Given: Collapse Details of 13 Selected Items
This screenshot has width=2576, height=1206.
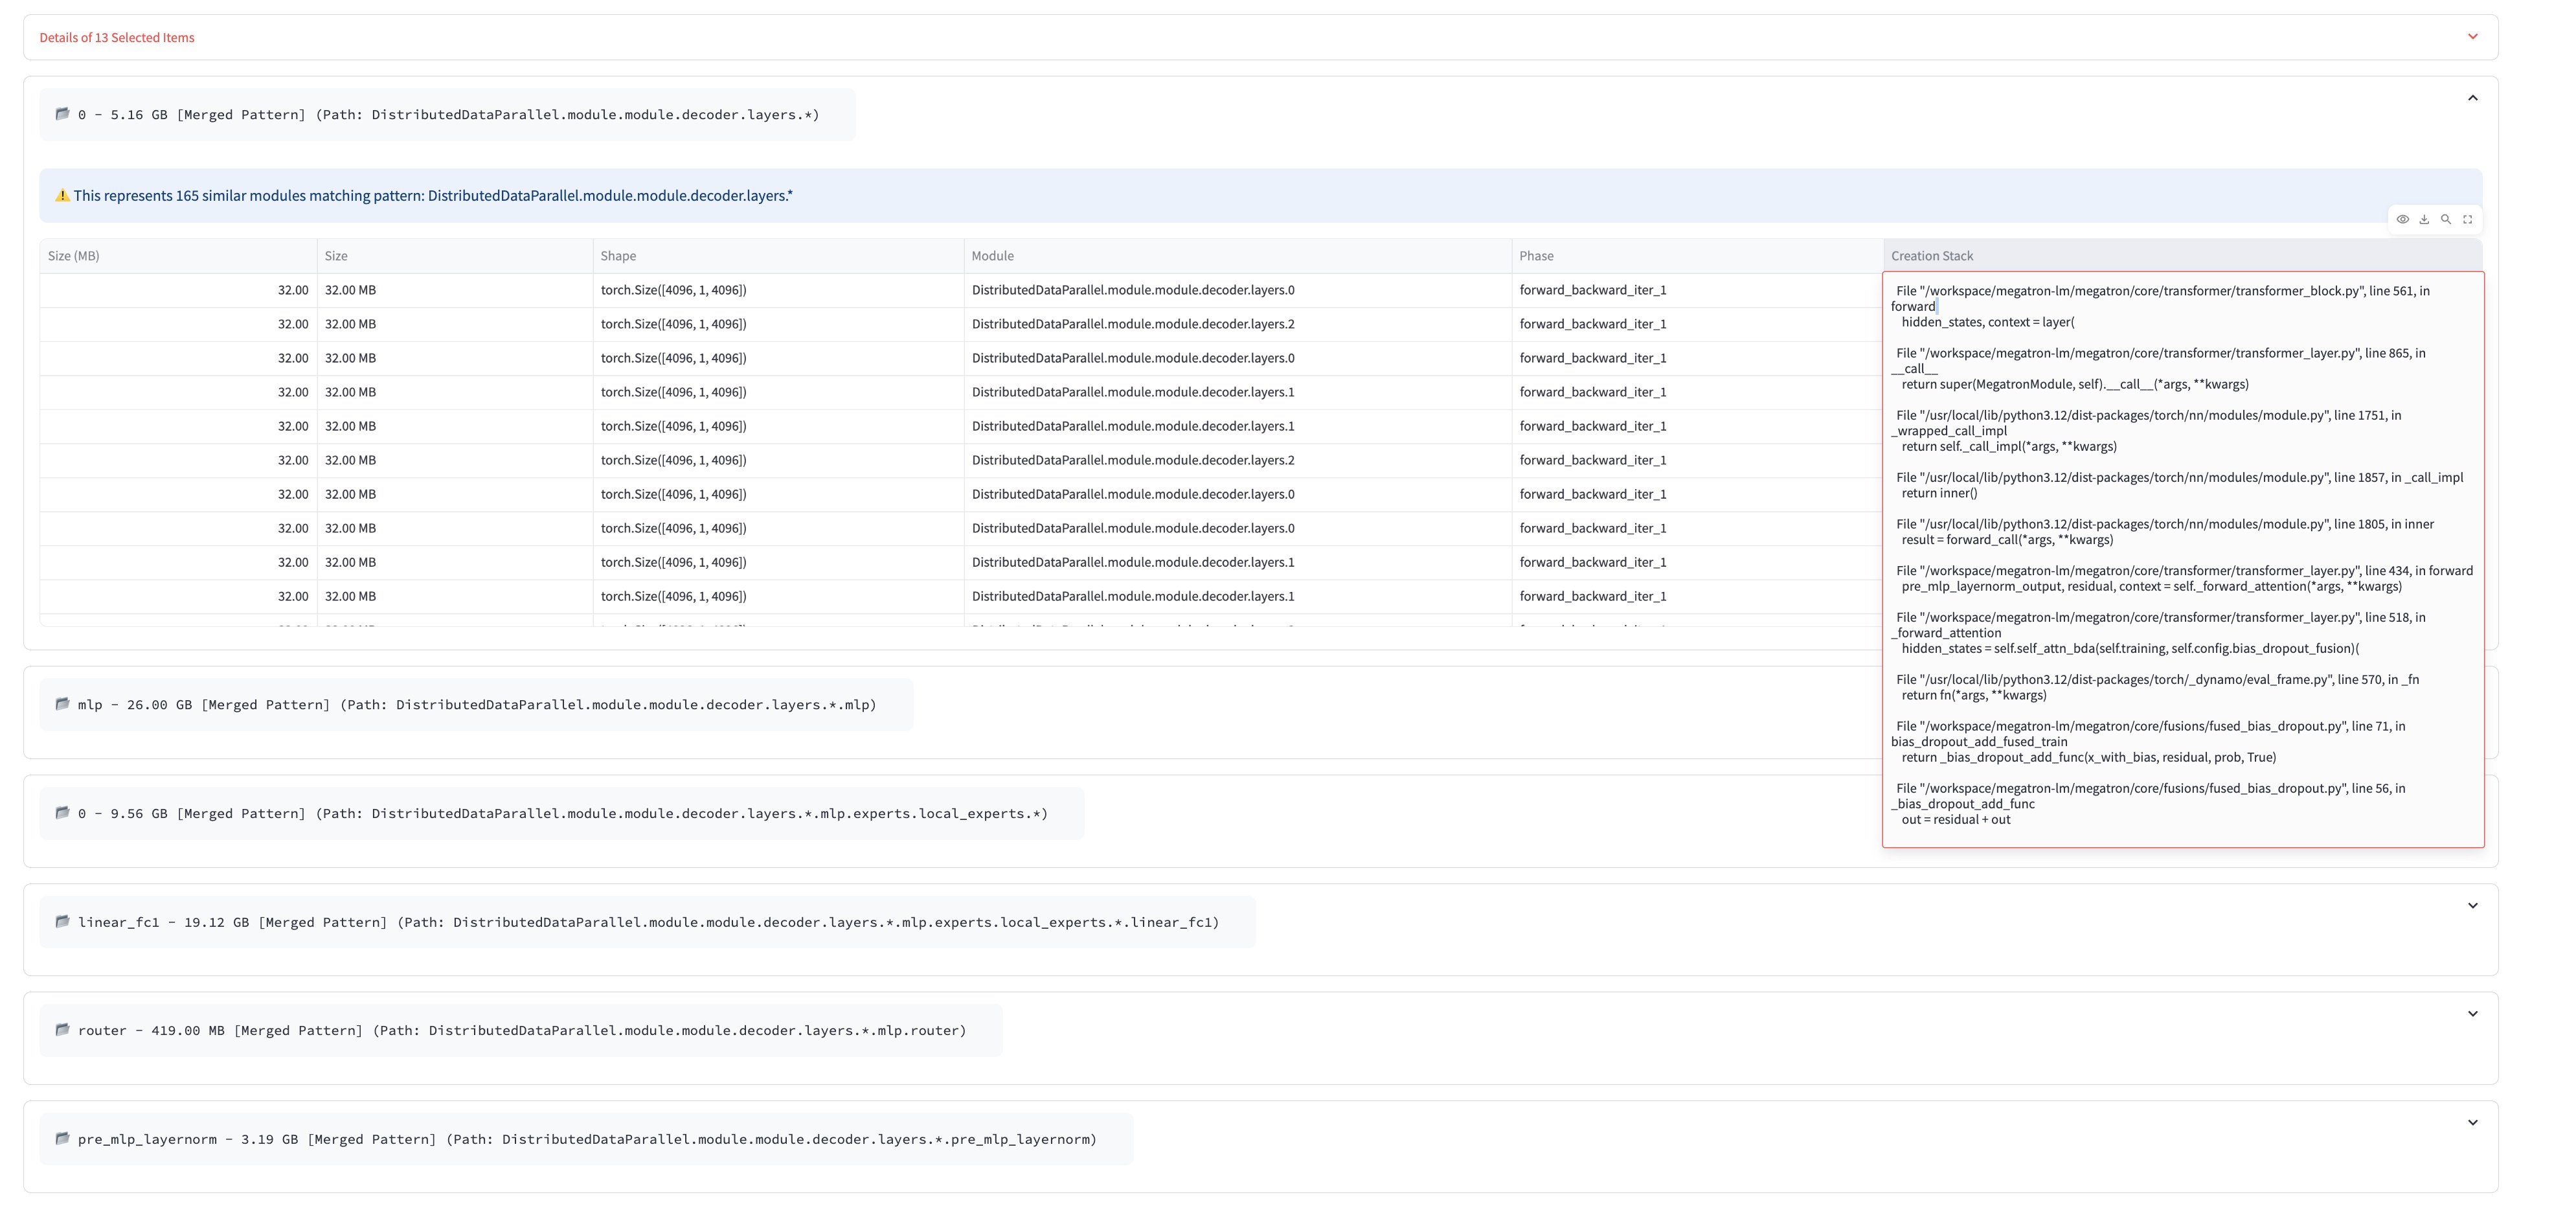Looking at the screenshot, I should tap(2472, 37).
